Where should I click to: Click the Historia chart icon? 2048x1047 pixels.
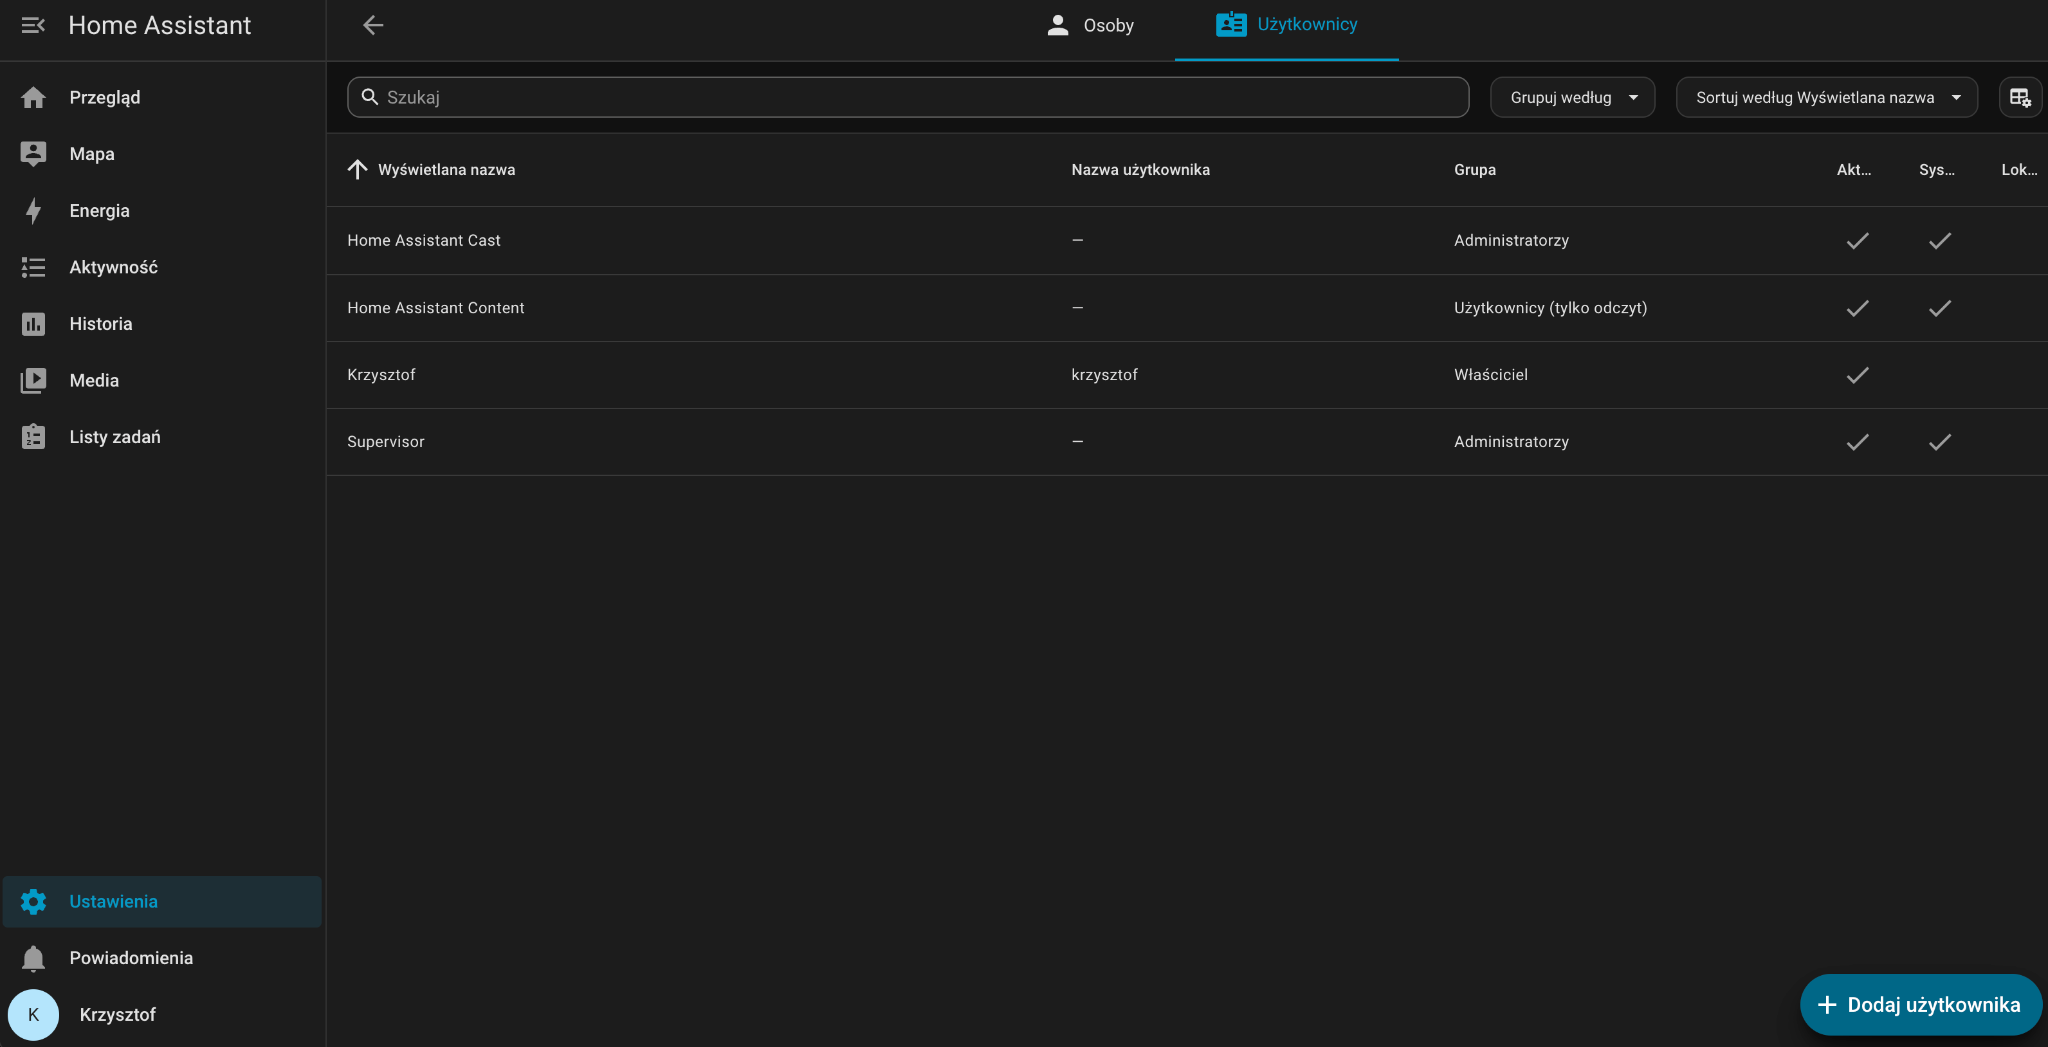click(x=33, y=324)
